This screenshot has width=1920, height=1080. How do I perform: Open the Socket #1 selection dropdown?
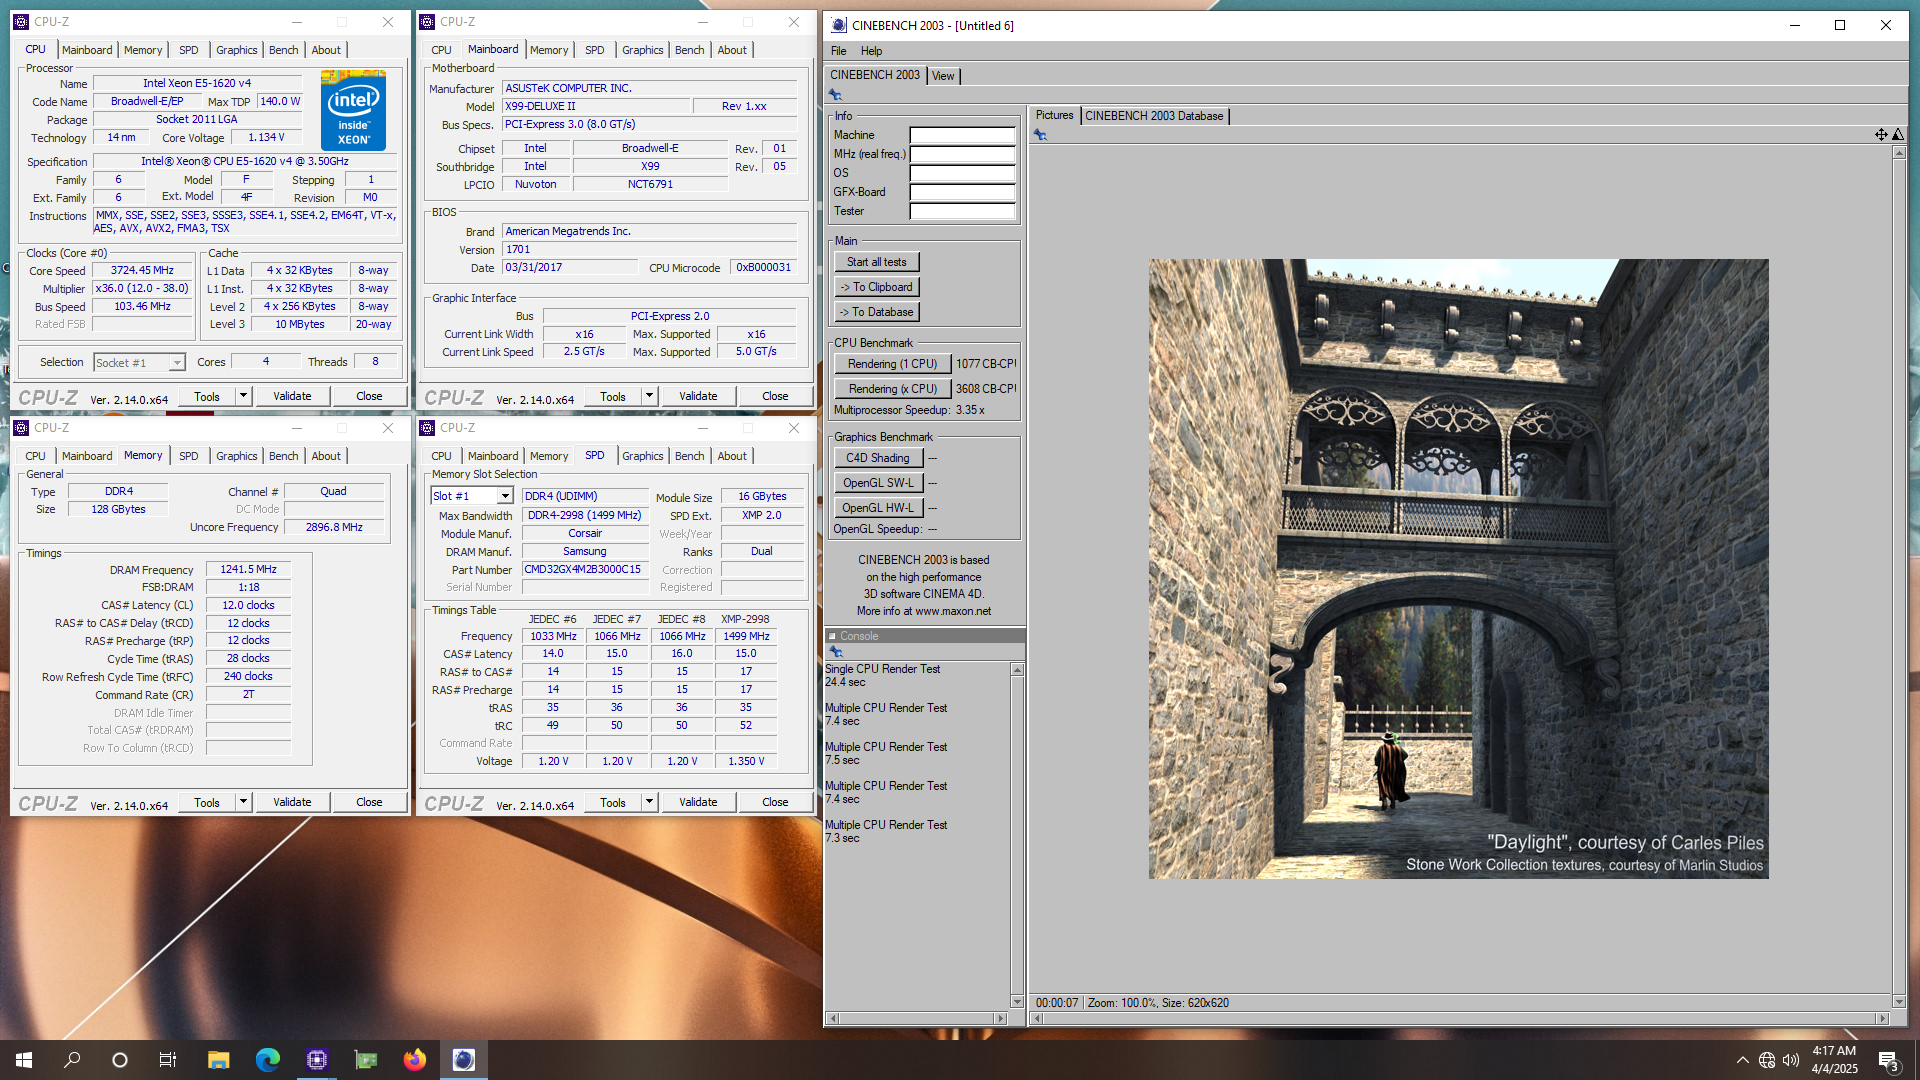click(x=177, y=363)
